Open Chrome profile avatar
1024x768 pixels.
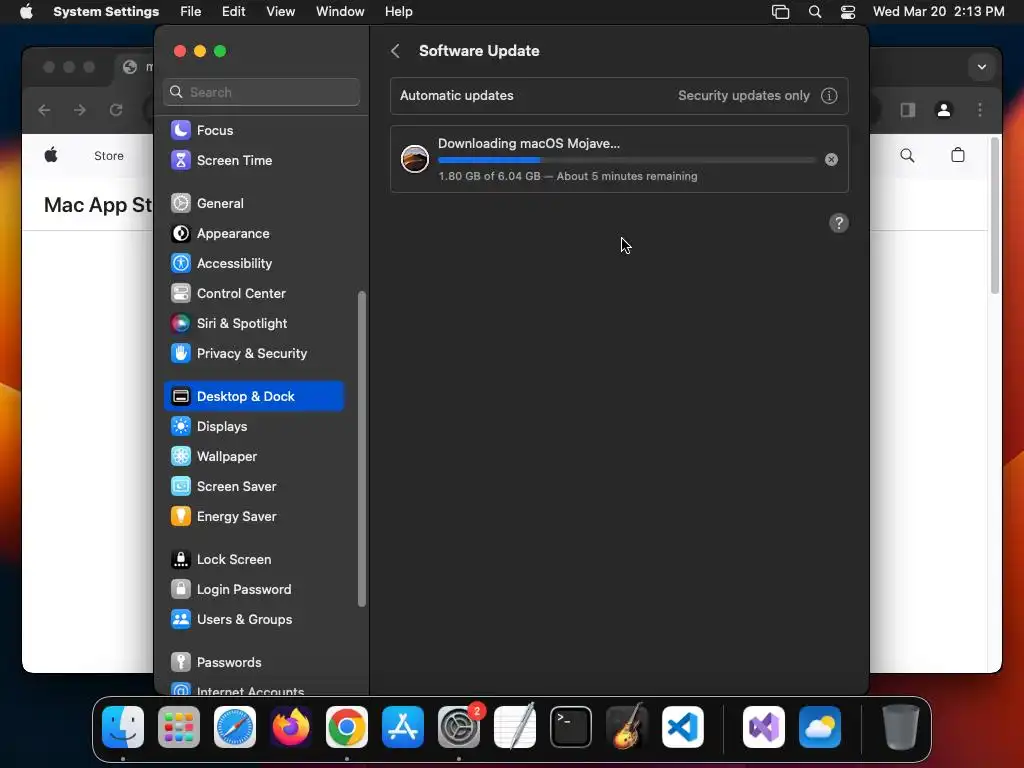click(944, 110)
